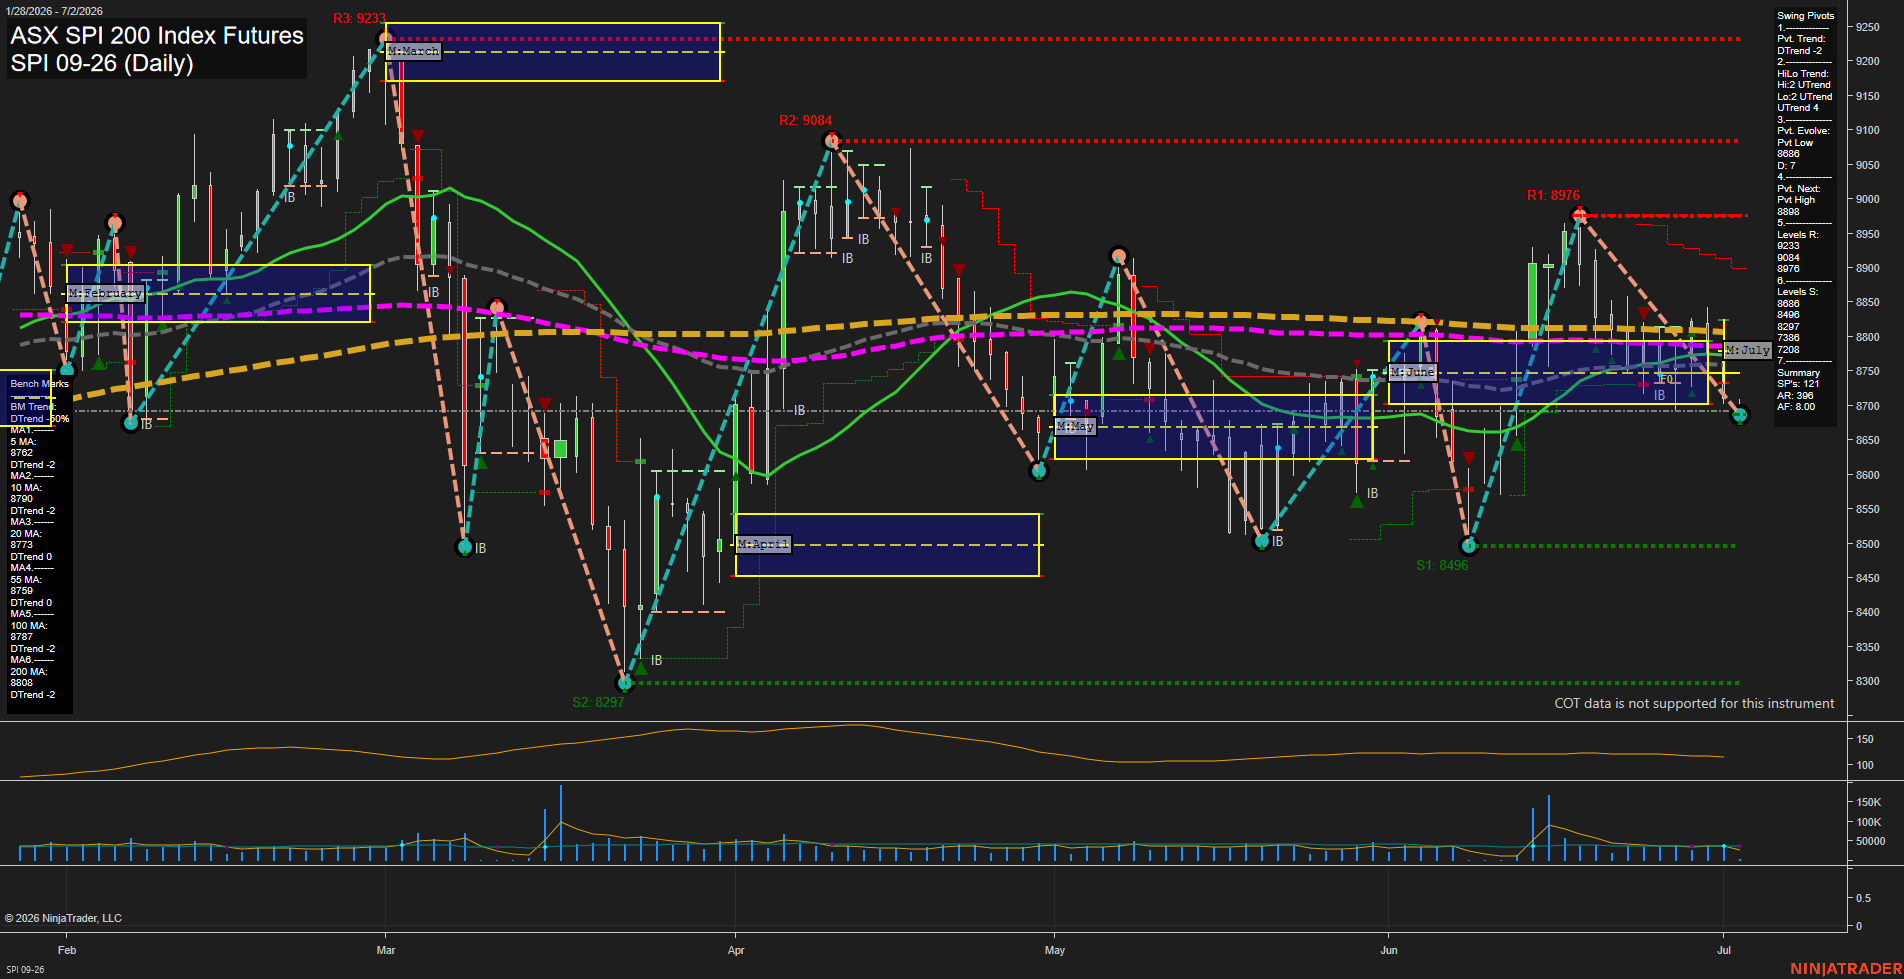The height and width of the screenshot is (979, 1904).
Task: Select the R3: 9233 resistance label
Action: point(359,18)
